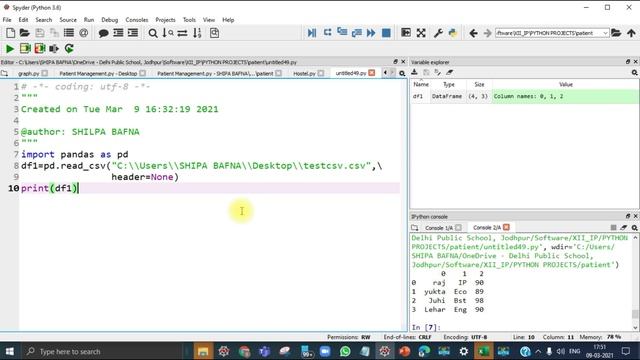Open the Projects menu
This screenshot has width=640, height=360.
tap(165, 20)
